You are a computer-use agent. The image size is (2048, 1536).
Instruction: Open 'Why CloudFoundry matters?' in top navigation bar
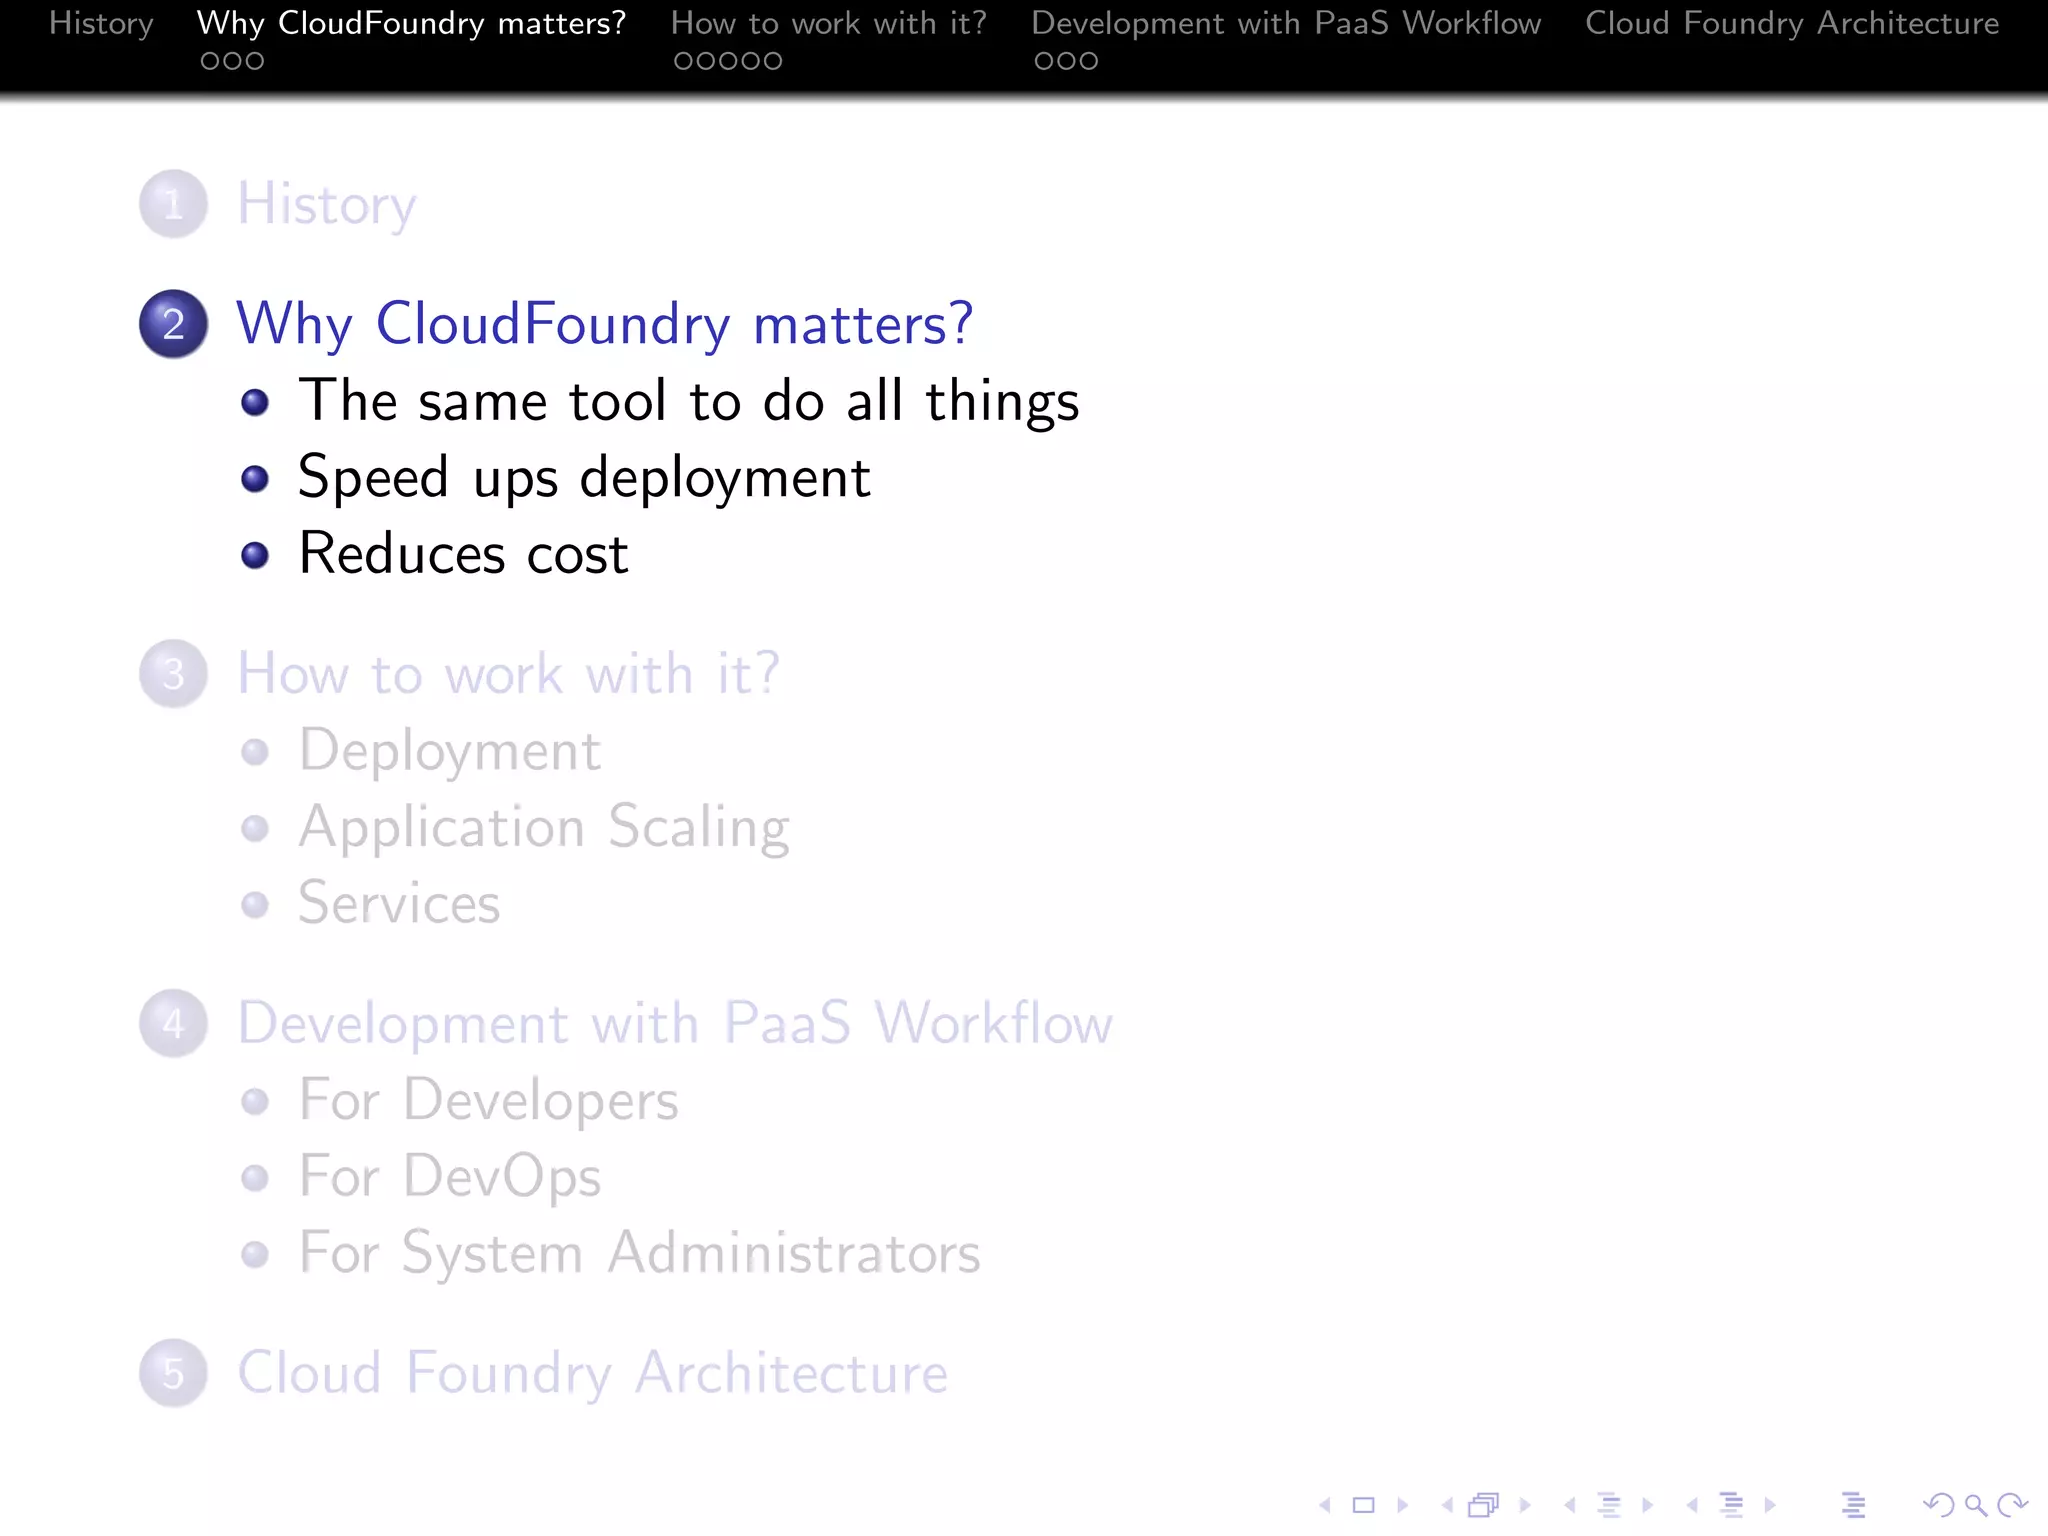[412, 23]
